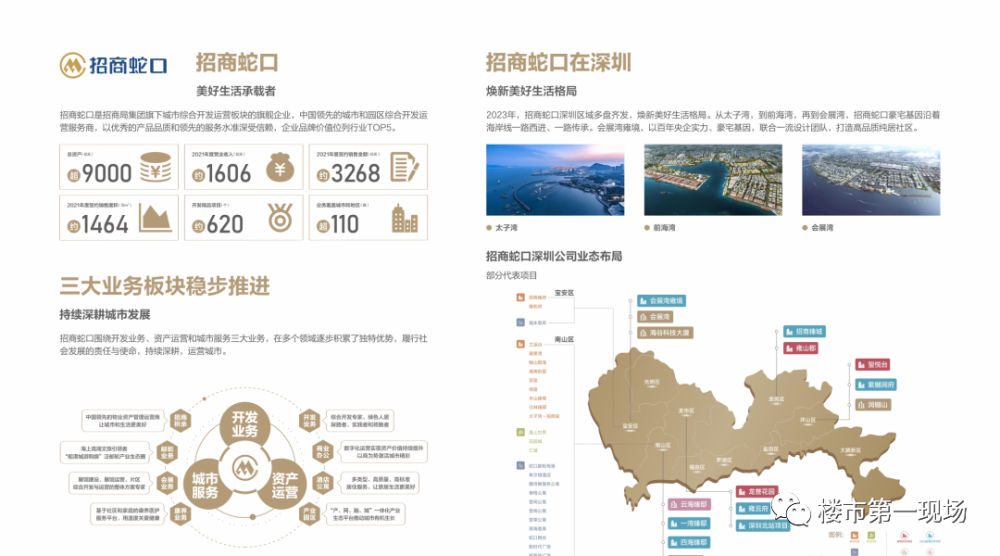Select the 资产运营 circle
Screen dimensions: 1000x556
pos(284,485)
